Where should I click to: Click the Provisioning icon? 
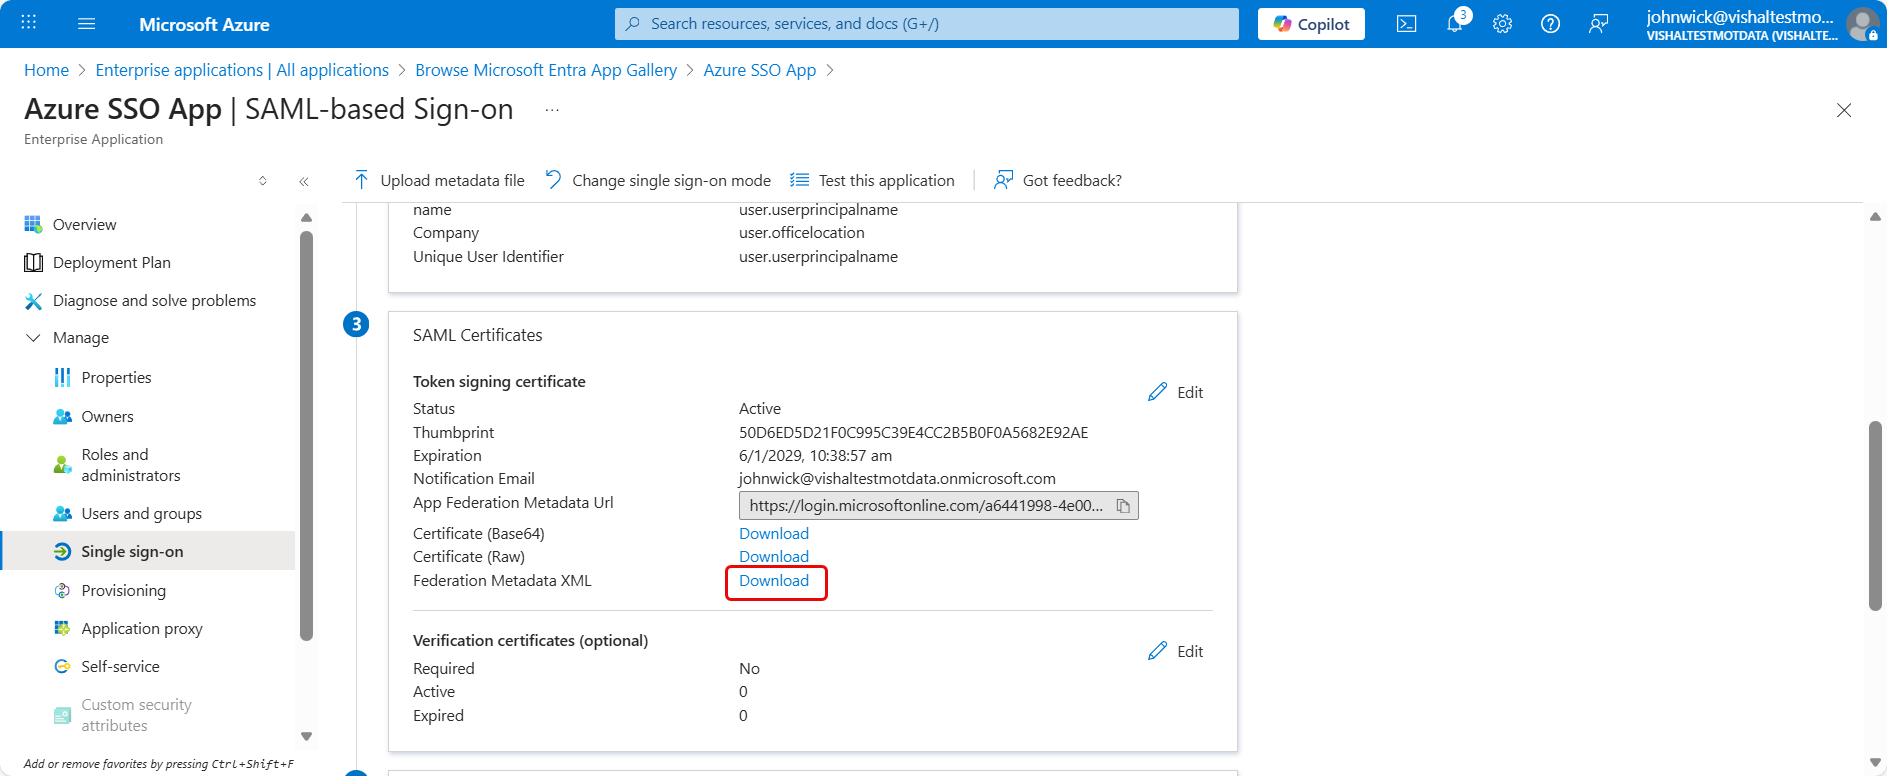click(62, 590)
